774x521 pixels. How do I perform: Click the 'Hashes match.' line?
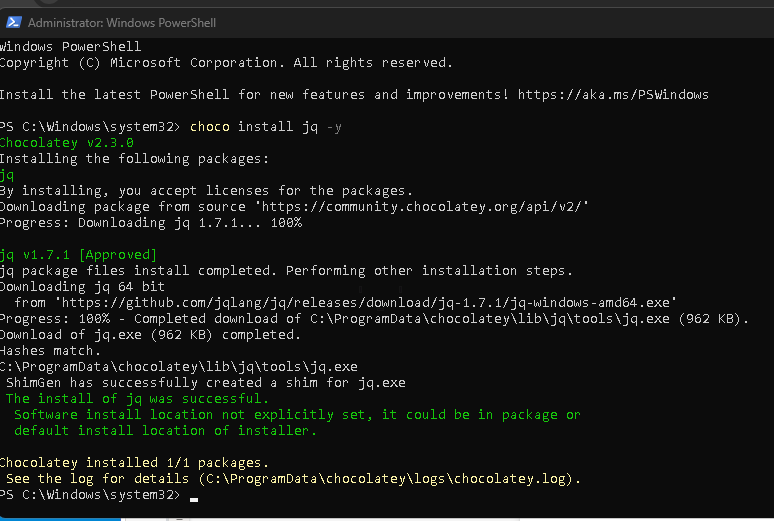coord(50,351)
